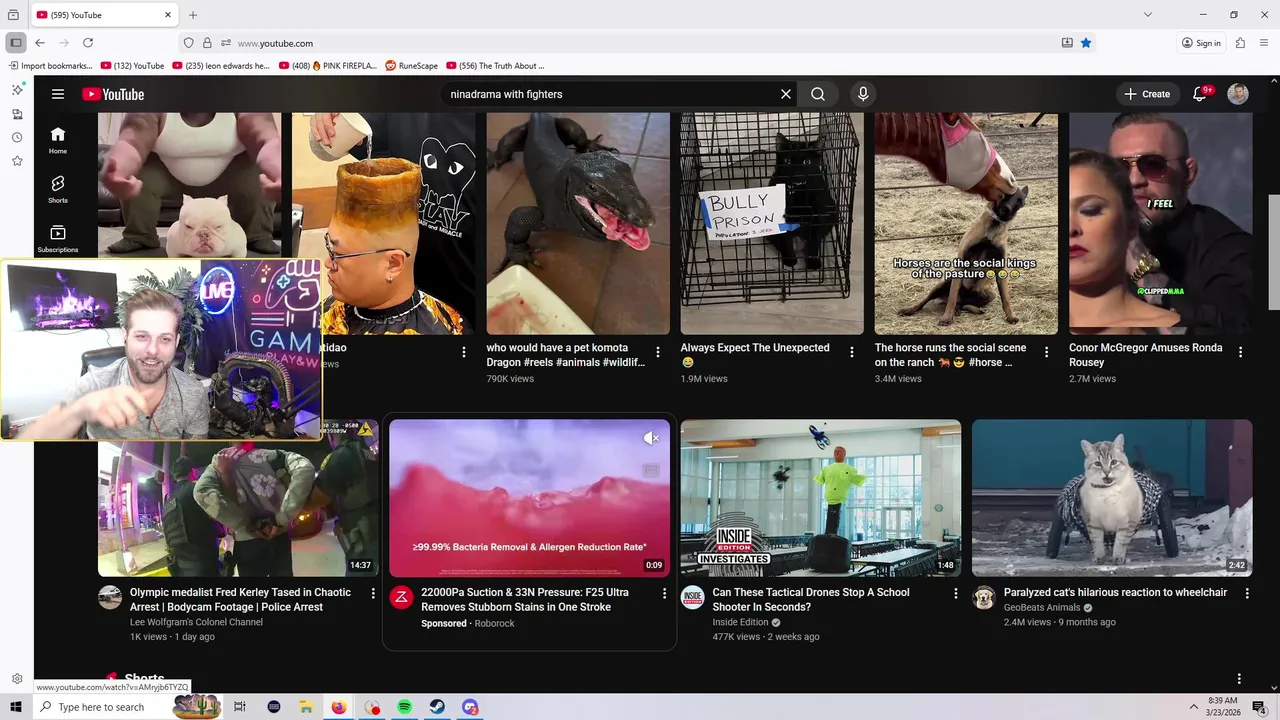Open browser sidebar history clock icon
1280x720 pixels.
[x=17, y=137]
